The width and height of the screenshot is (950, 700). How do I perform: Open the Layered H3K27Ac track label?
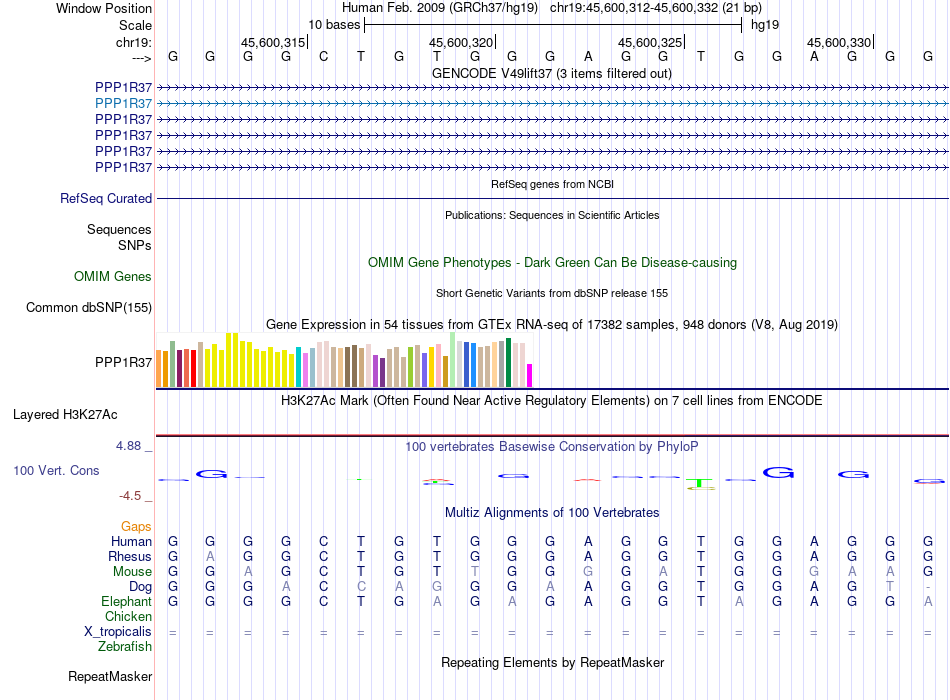[65, 415]
